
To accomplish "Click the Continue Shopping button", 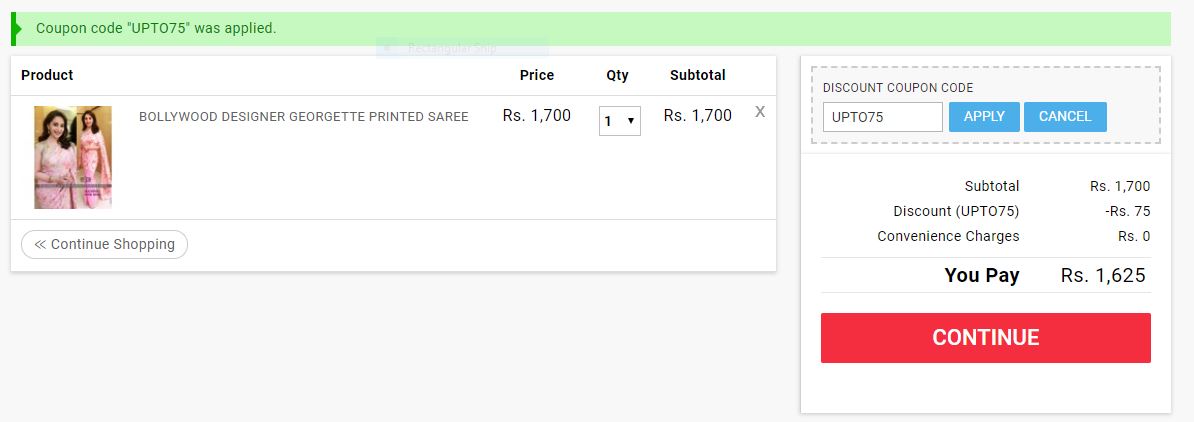I will click(x=104, y=244).
